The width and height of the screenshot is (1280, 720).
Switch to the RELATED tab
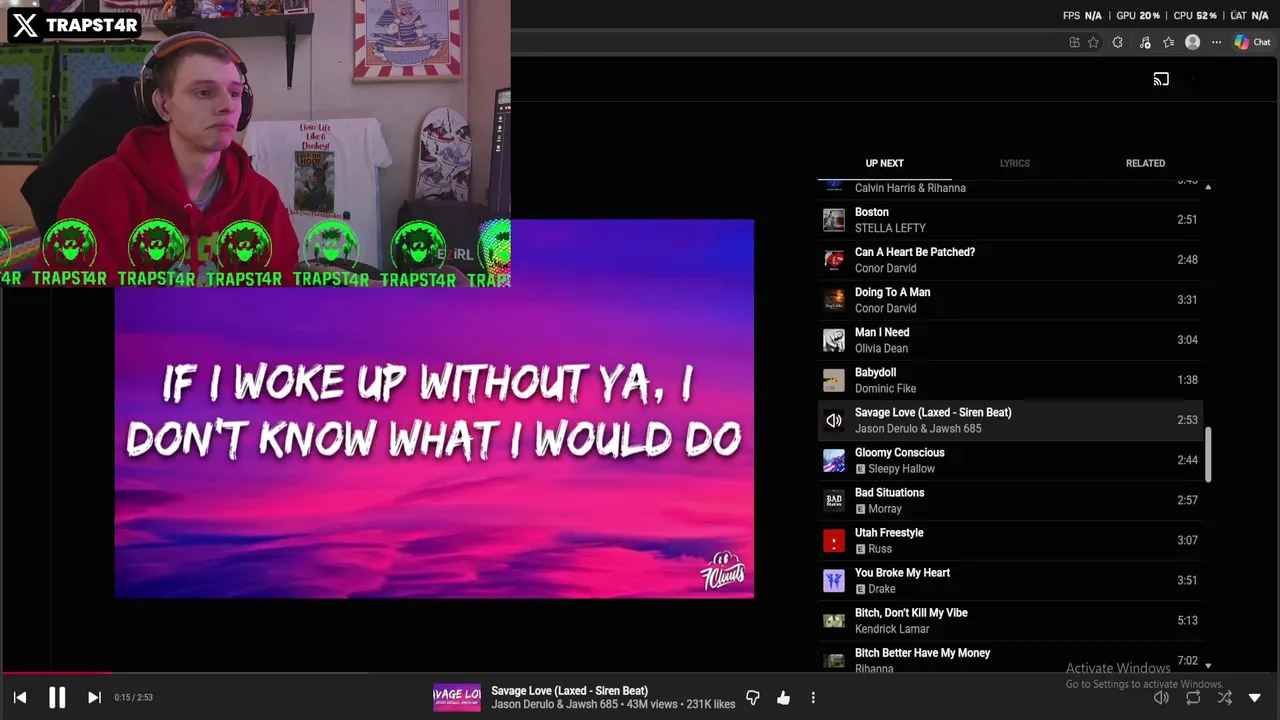point(1145,163)
